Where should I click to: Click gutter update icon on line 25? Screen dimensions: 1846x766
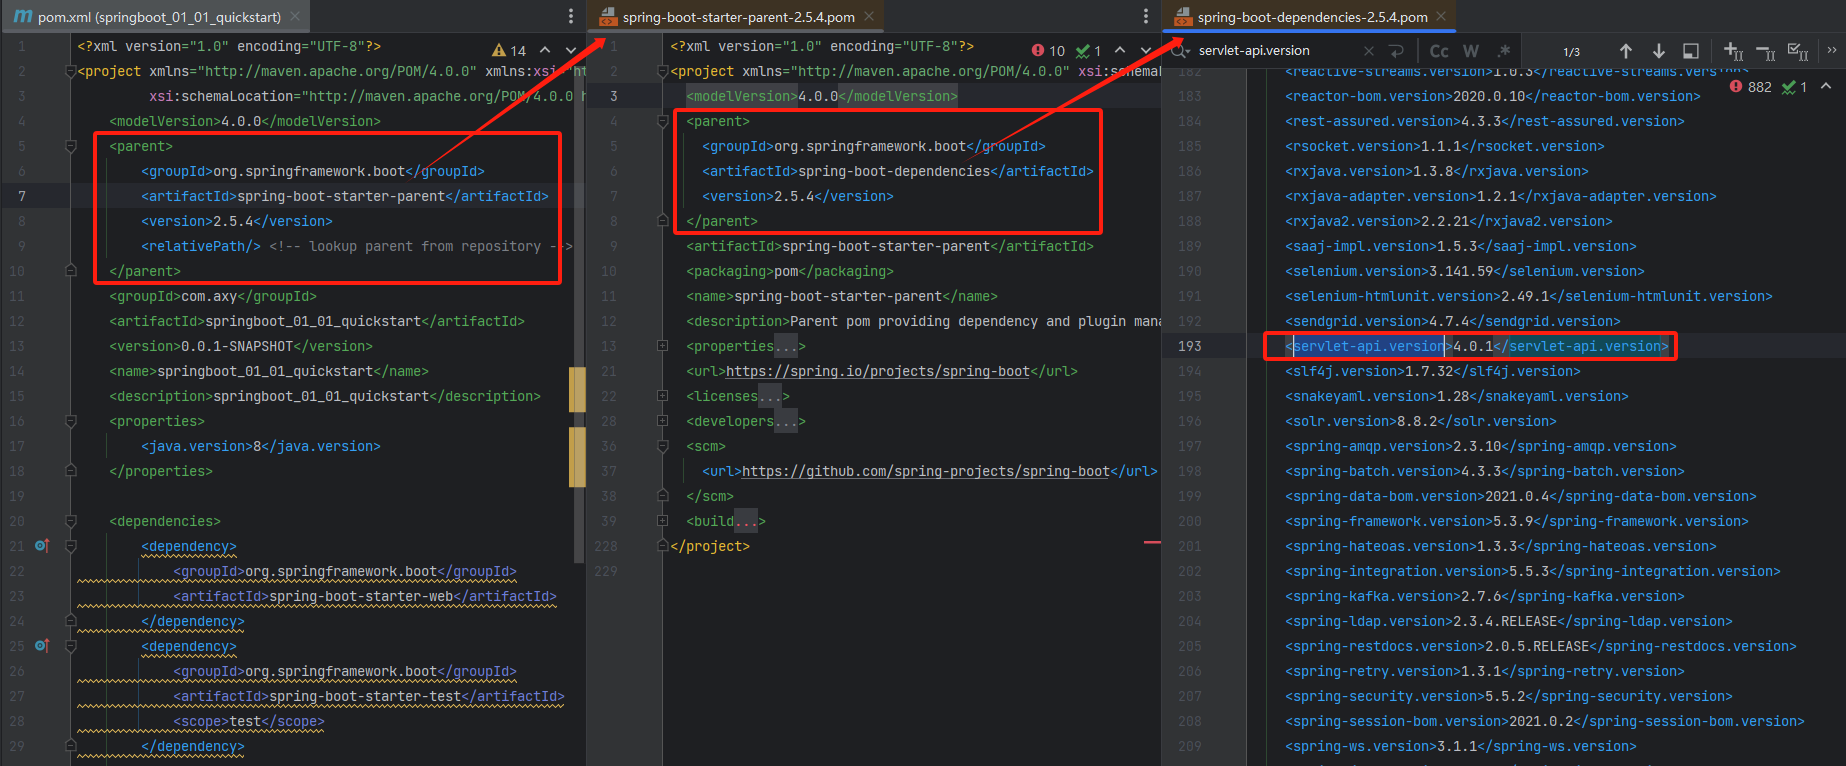pyautogui.click(x=42, y=646)
